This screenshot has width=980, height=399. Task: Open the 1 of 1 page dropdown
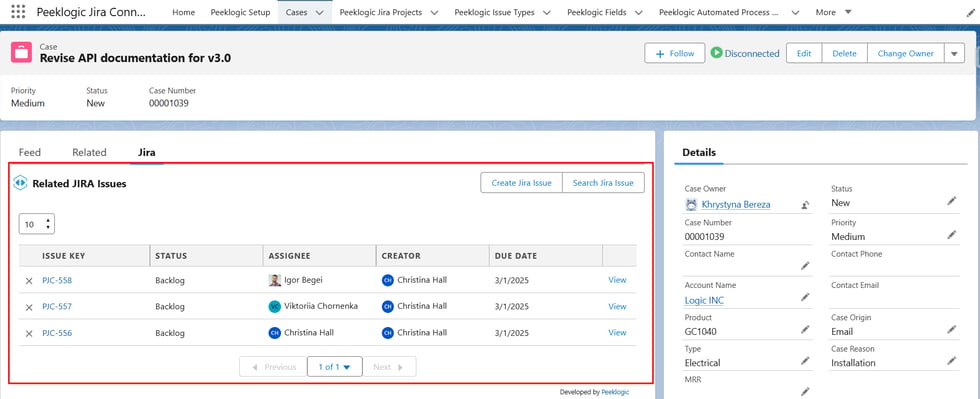click(334, 367)
